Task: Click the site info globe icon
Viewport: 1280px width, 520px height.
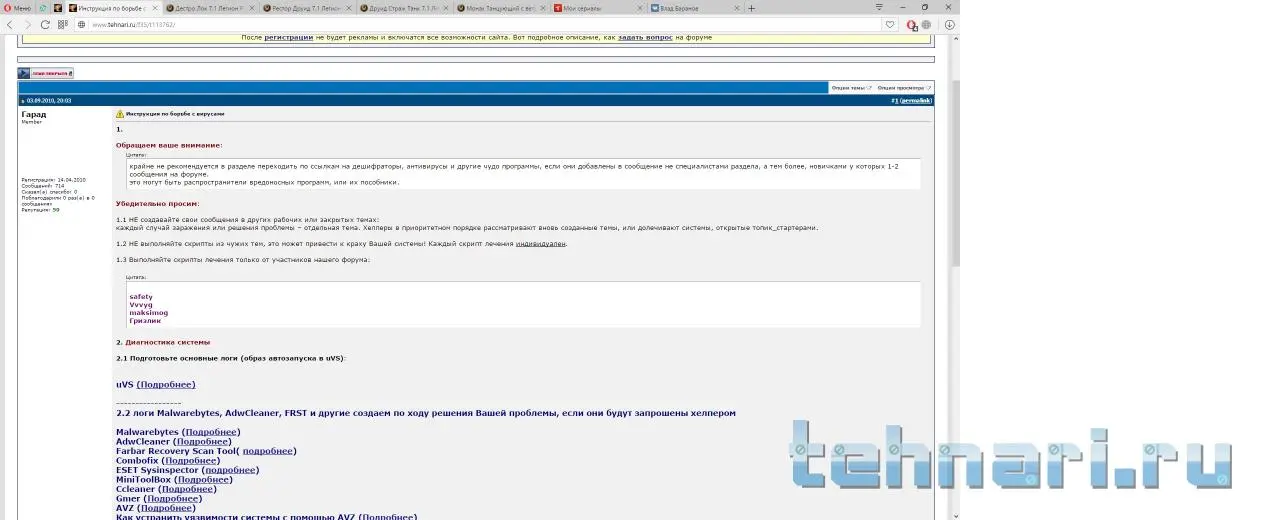Action: pos(82,25)
